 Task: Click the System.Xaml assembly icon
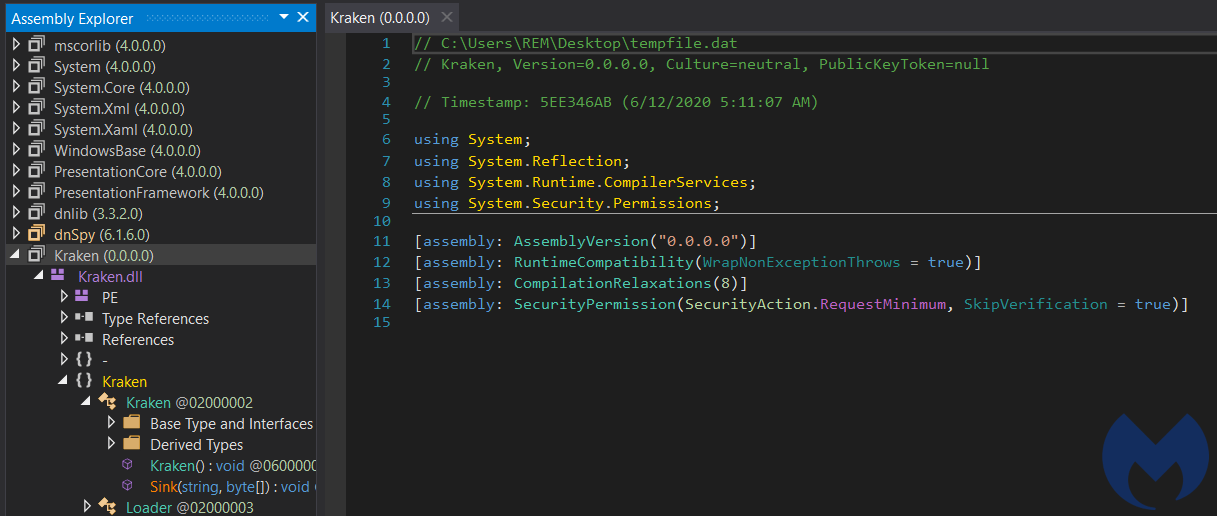[37, 129]
